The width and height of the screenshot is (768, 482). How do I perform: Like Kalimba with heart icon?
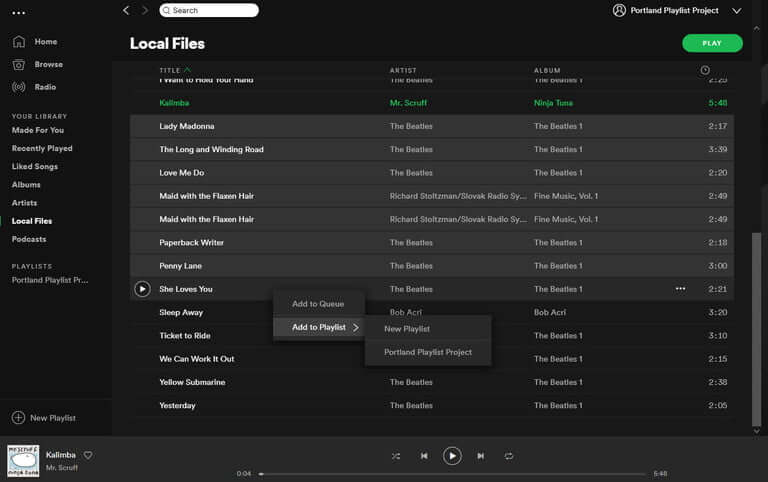[x=88, y=455]
